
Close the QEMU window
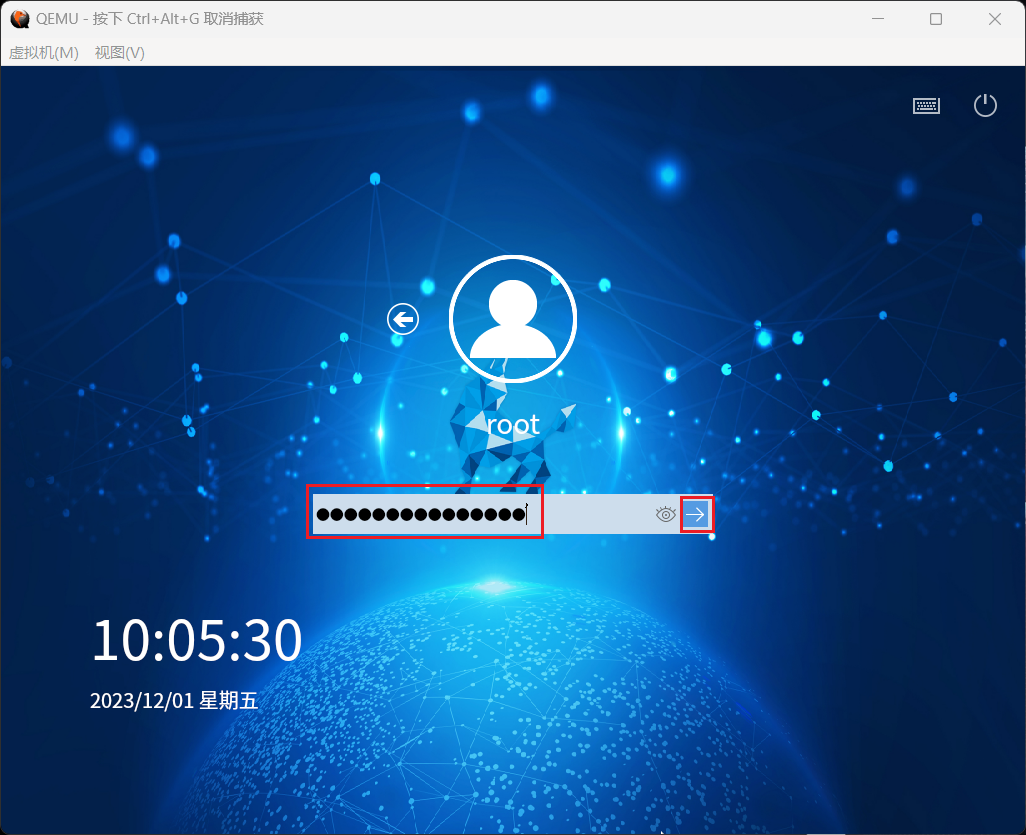point(995,19)
